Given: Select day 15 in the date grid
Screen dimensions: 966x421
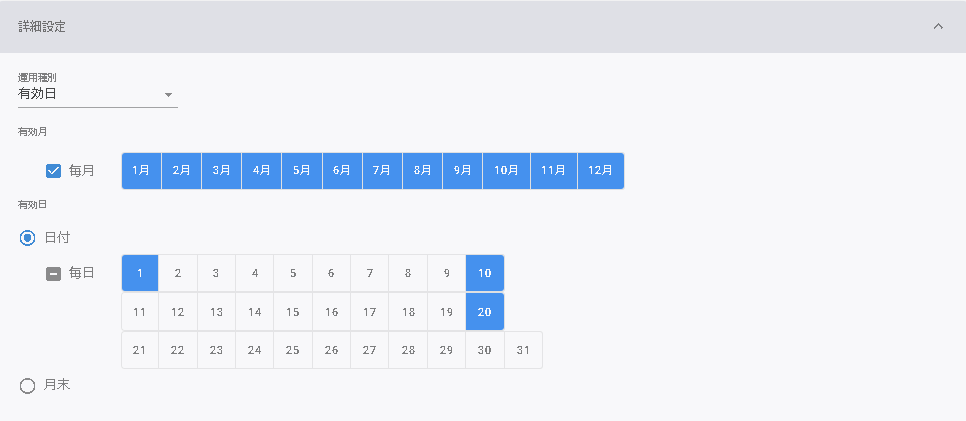Looking at the screenshot, I should 293,312.
